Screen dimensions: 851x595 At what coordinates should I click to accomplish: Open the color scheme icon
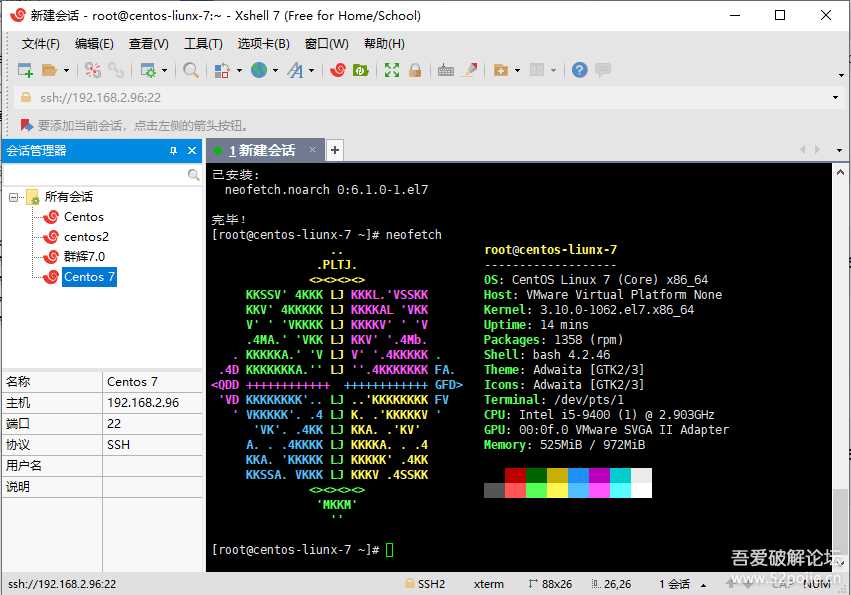coord(222,70)
